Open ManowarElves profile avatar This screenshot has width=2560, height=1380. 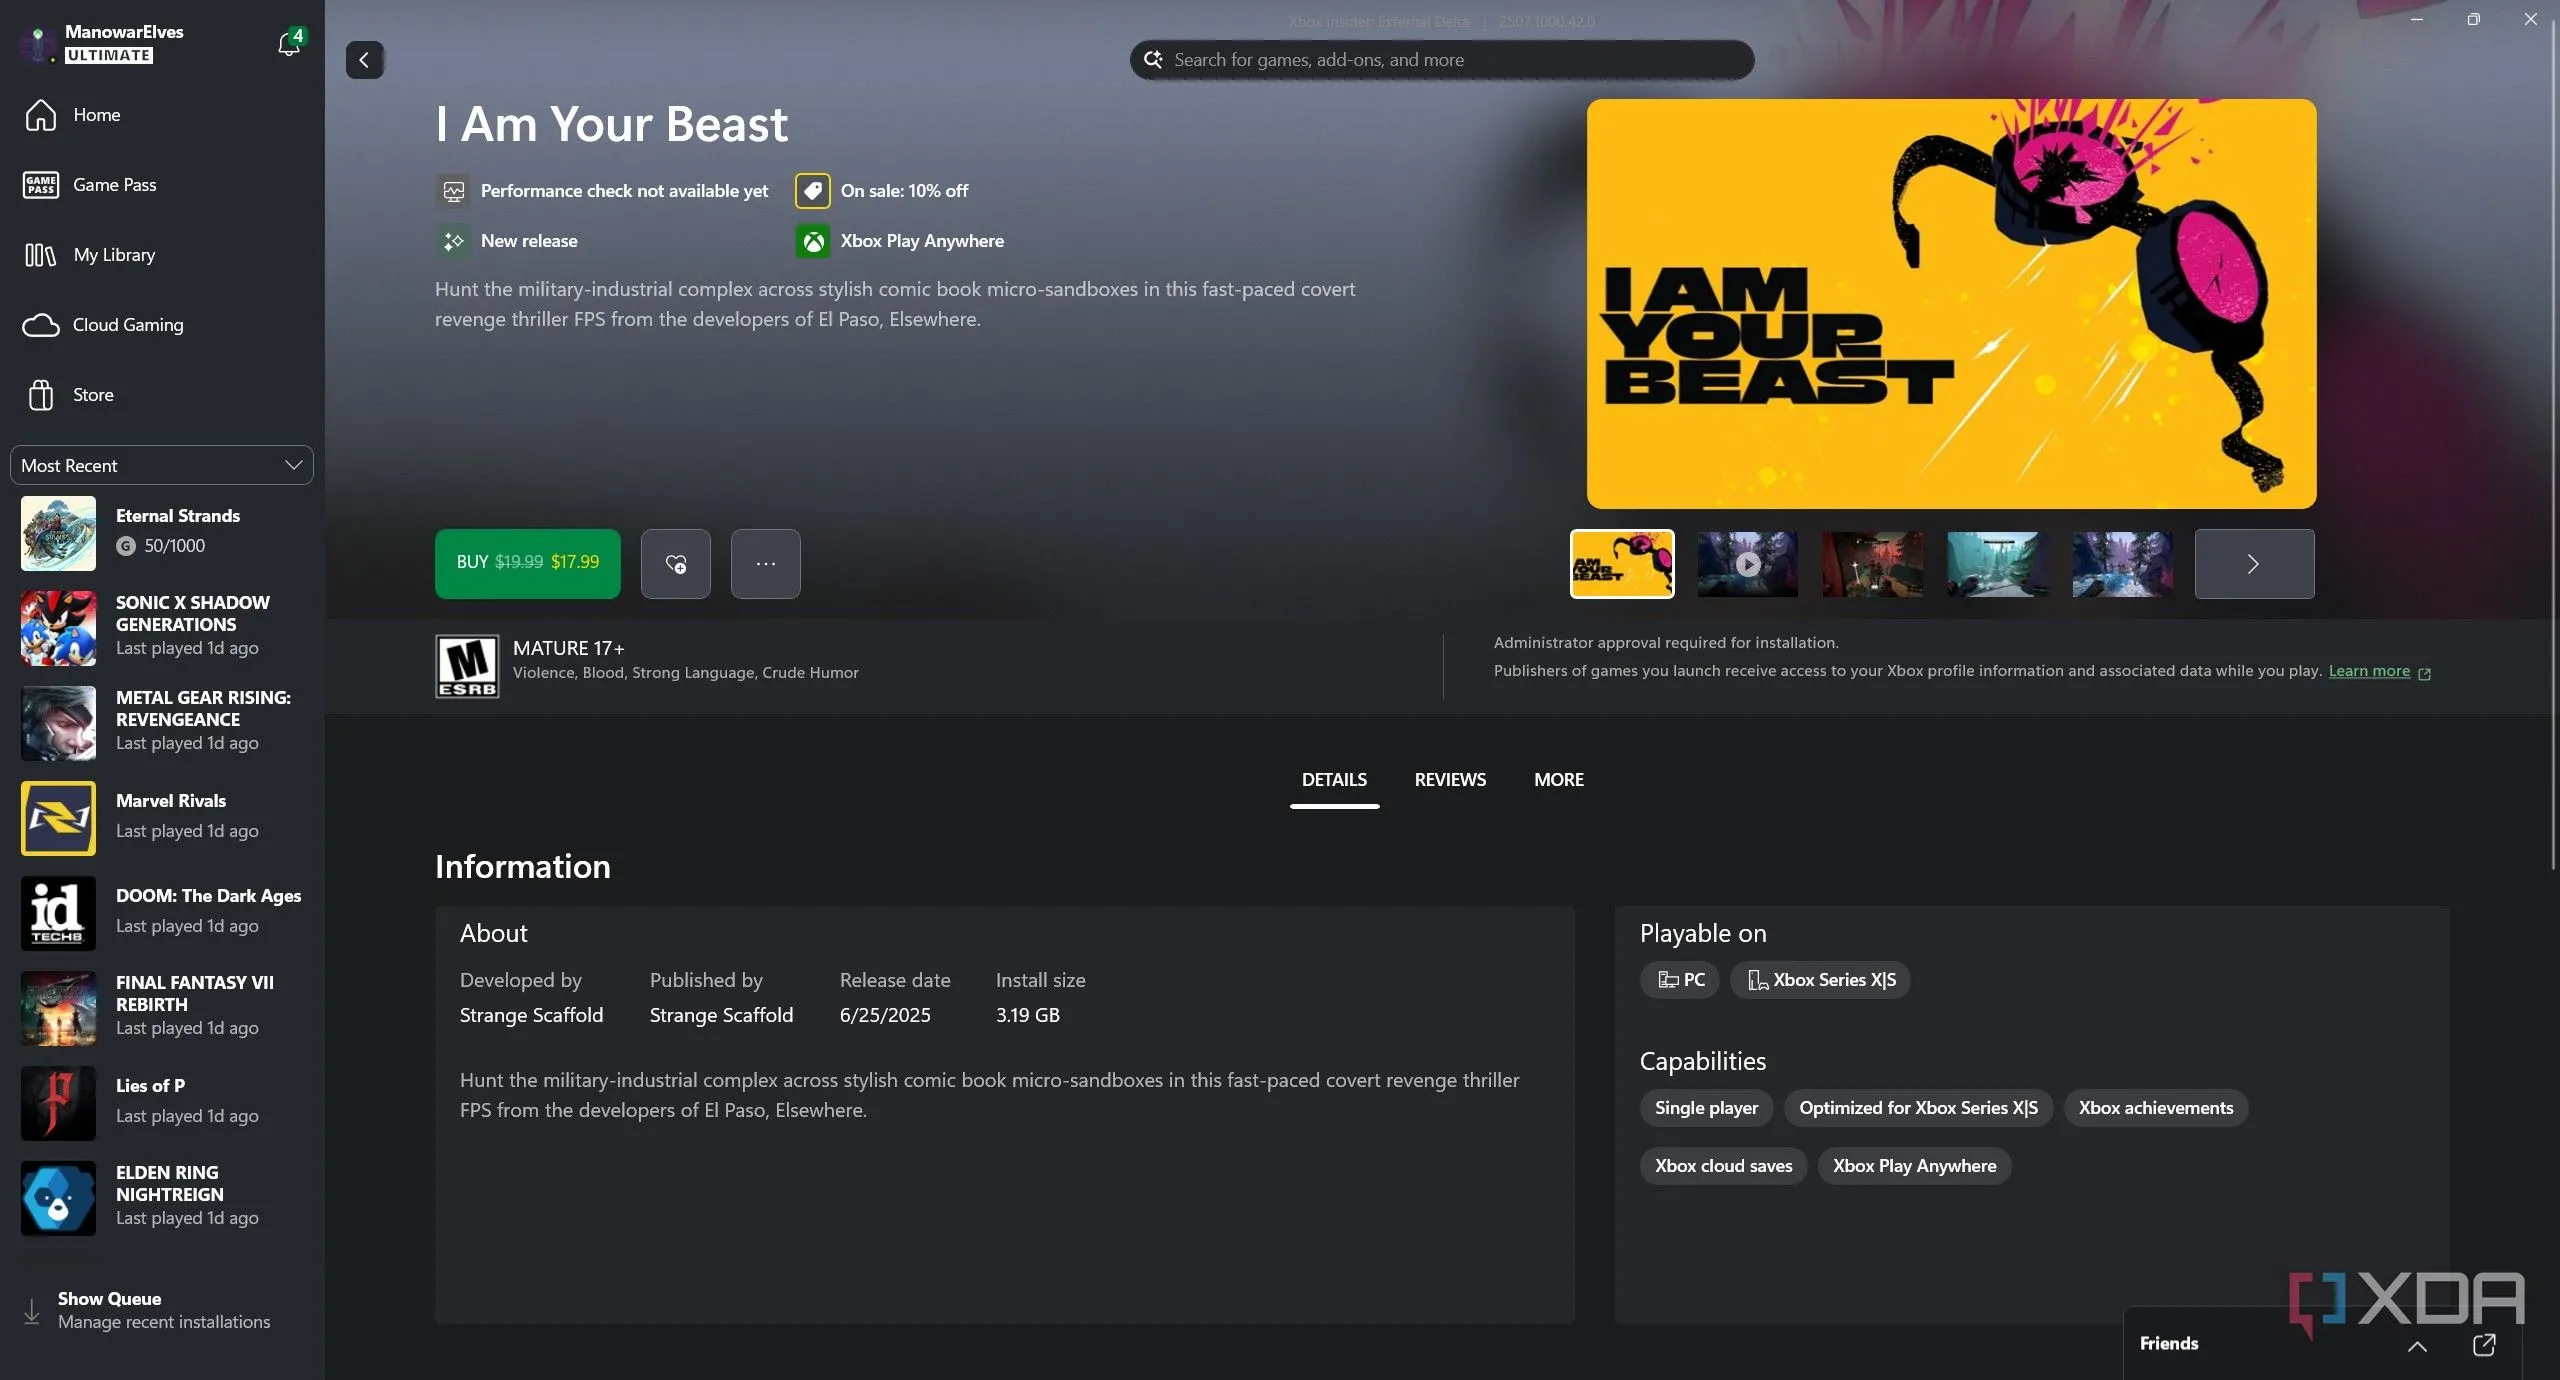pyautogui.click(x=38, y=43)
